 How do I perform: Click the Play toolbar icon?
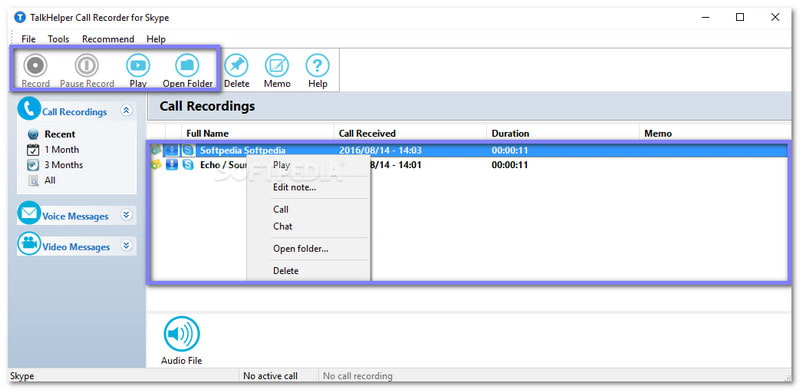tap(138, 65)
